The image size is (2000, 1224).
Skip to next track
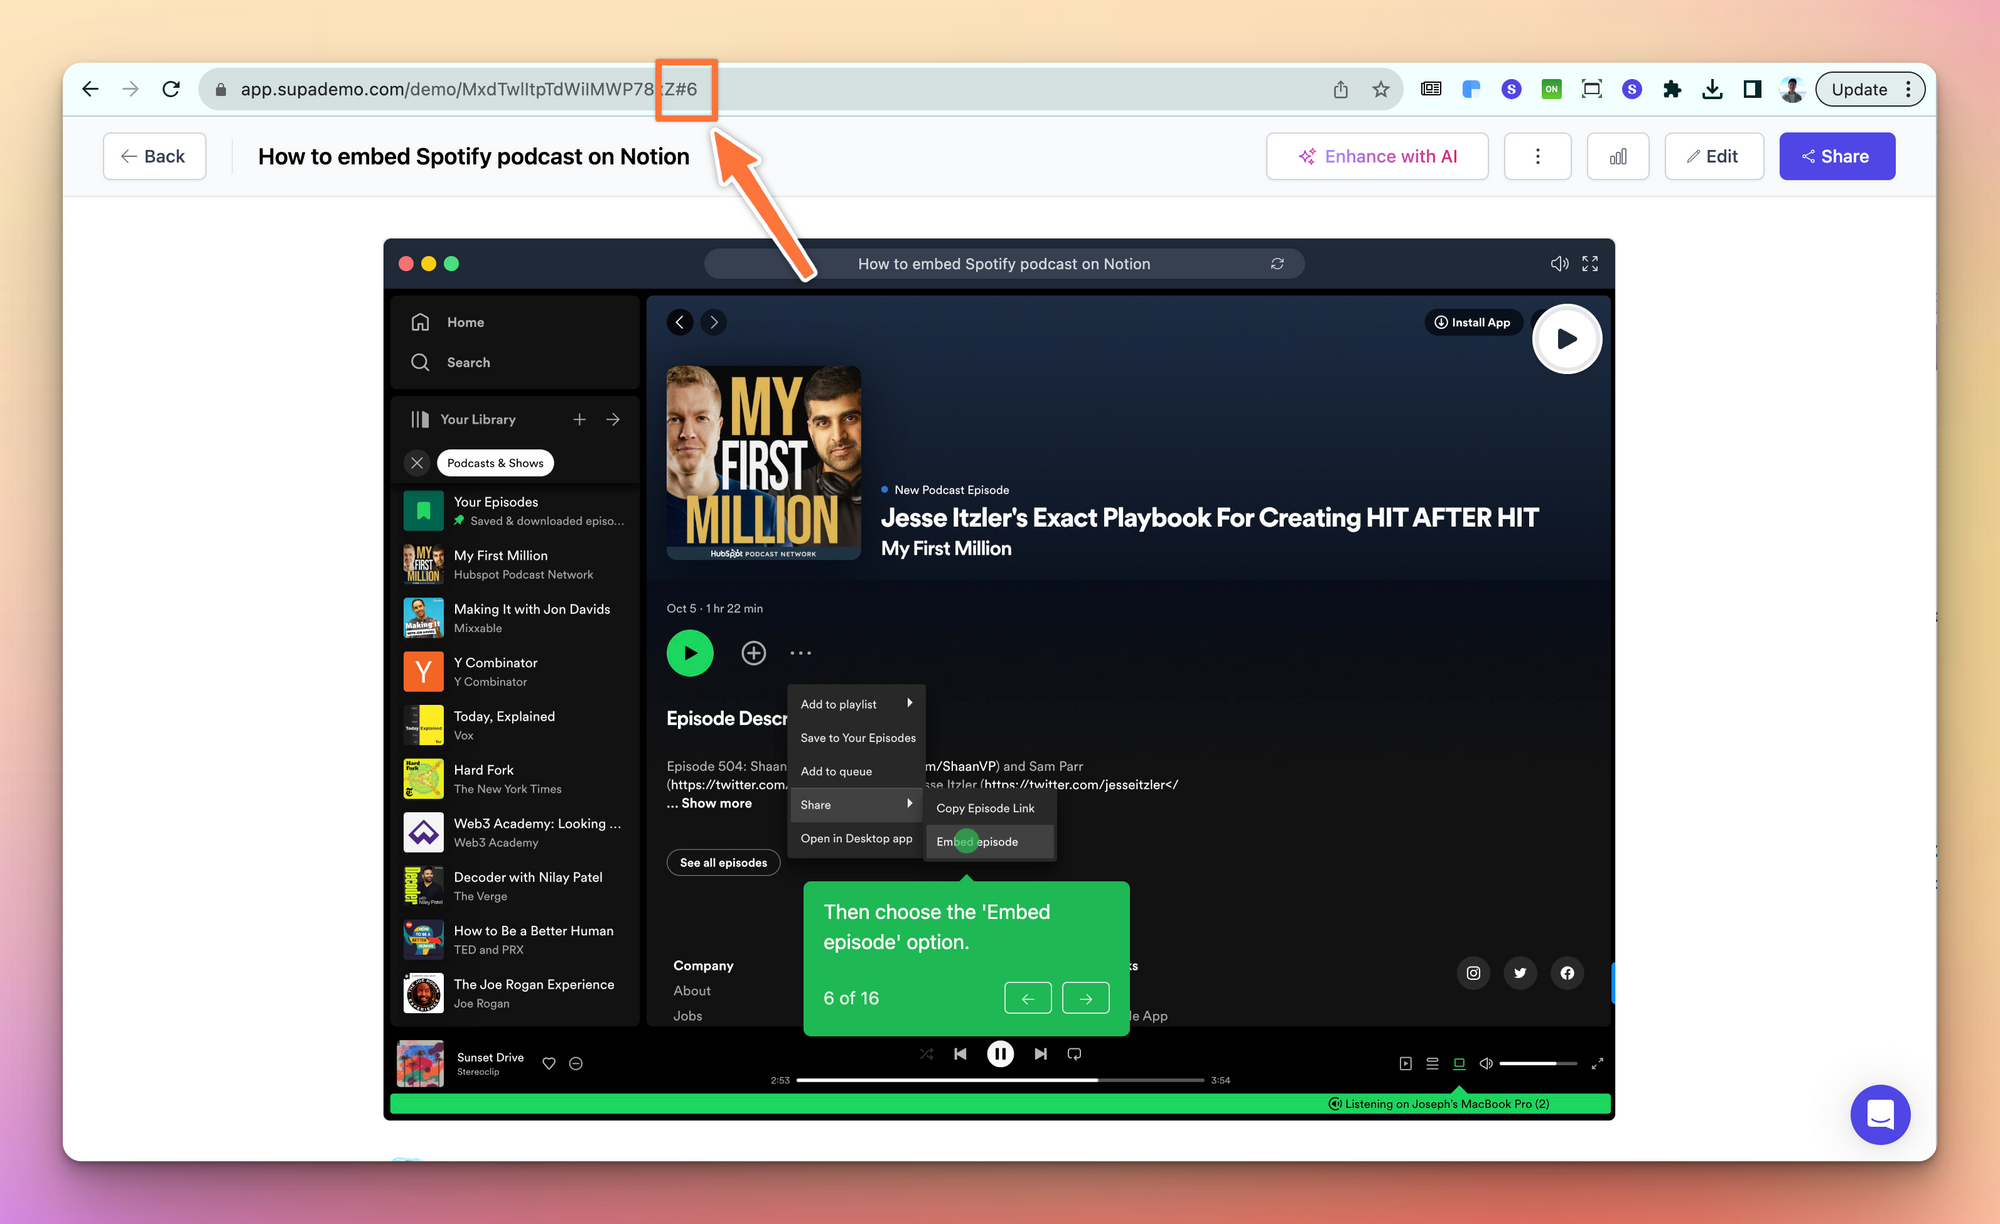coord(1041,1054)
